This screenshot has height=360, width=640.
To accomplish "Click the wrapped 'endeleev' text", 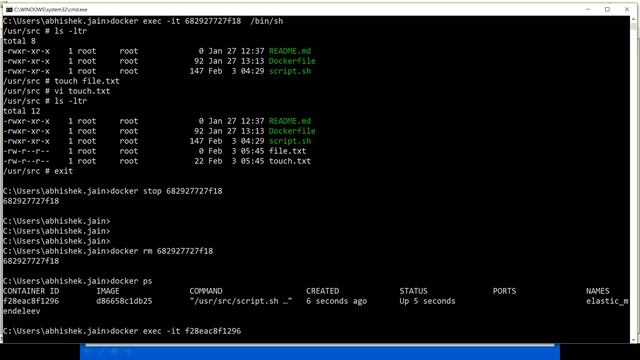I will coord(22,311).
